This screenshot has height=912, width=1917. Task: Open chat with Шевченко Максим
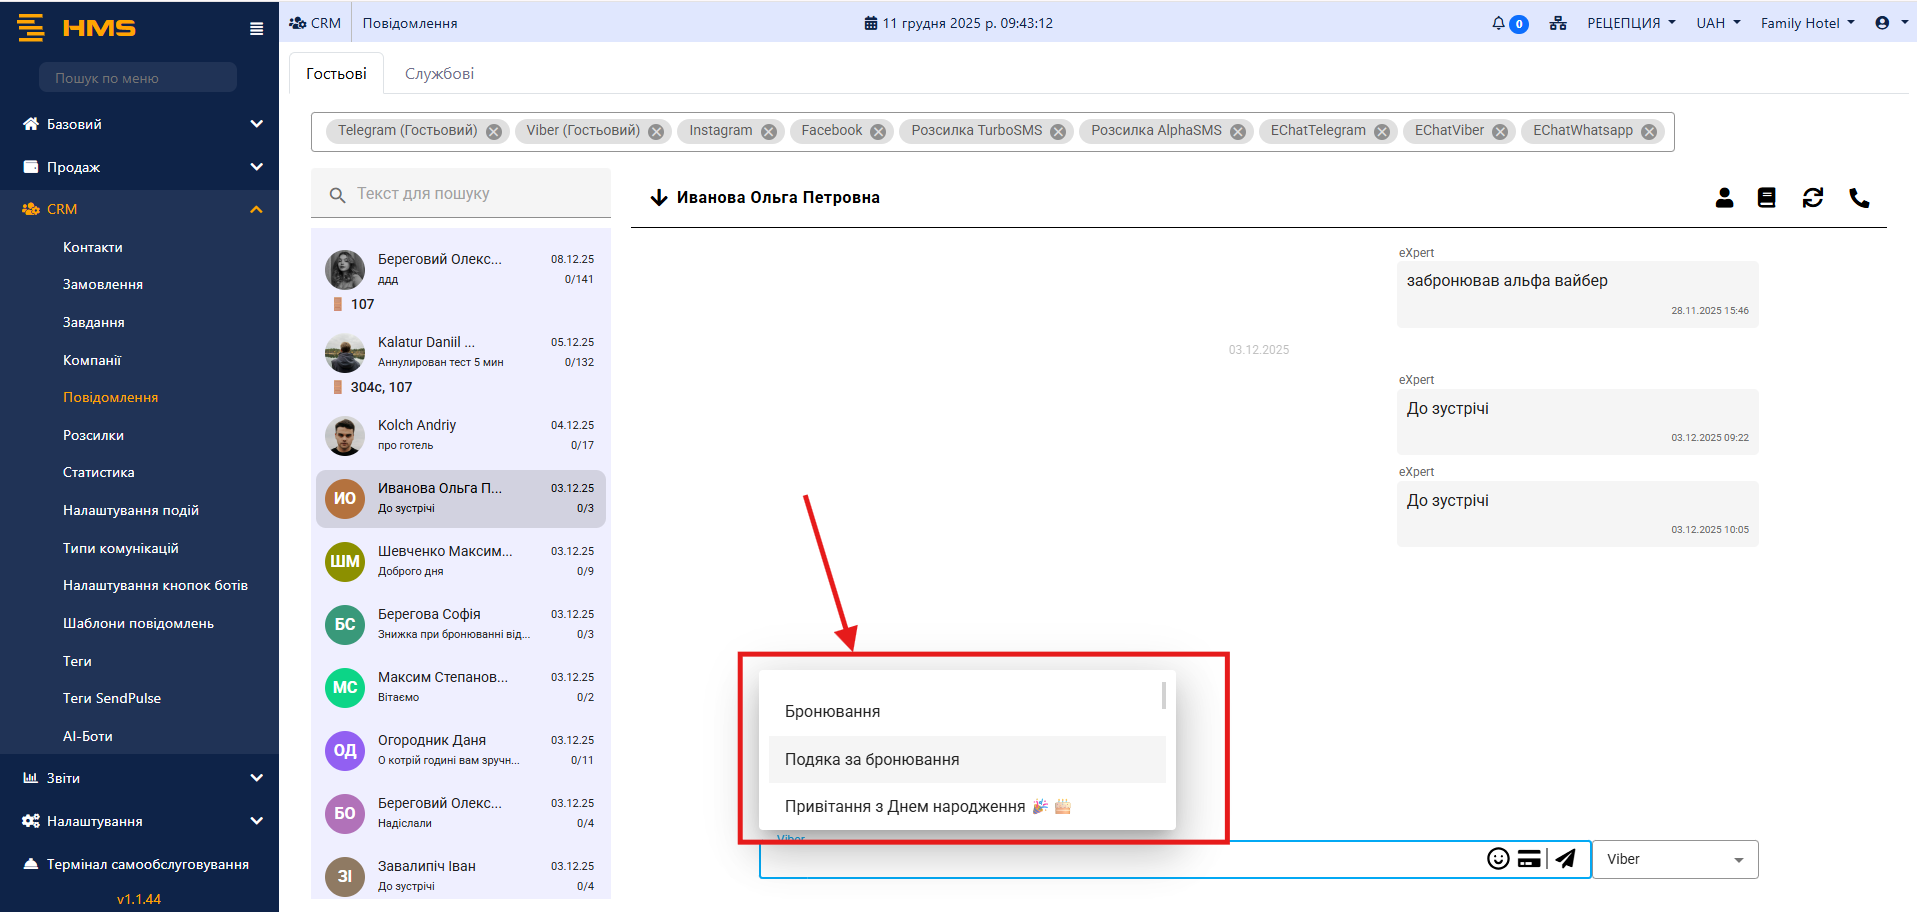461,561
